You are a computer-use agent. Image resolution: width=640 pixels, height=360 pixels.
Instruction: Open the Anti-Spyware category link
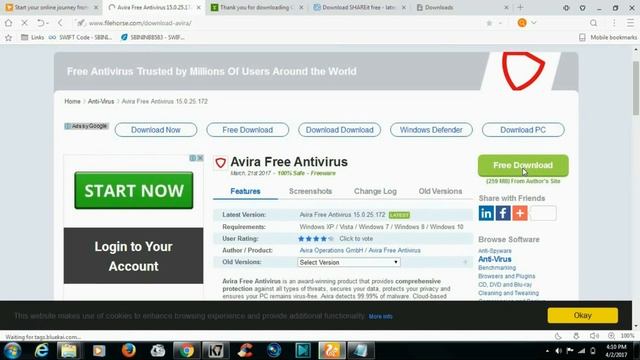pyautogui.click(x=495, y=251)
